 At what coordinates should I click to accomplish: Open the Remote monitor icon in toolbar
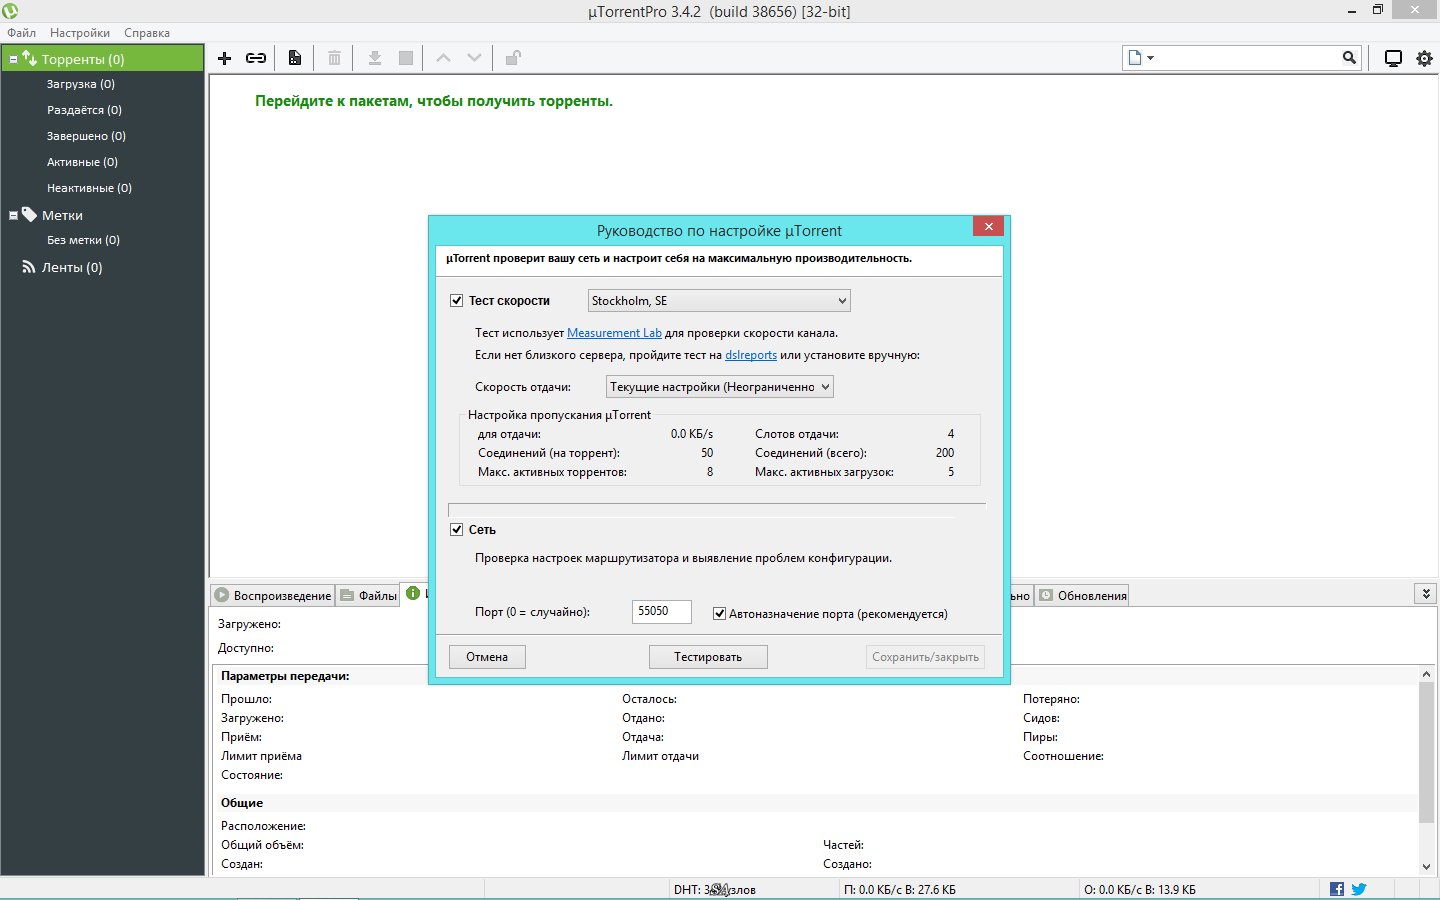click(1393, 58)
